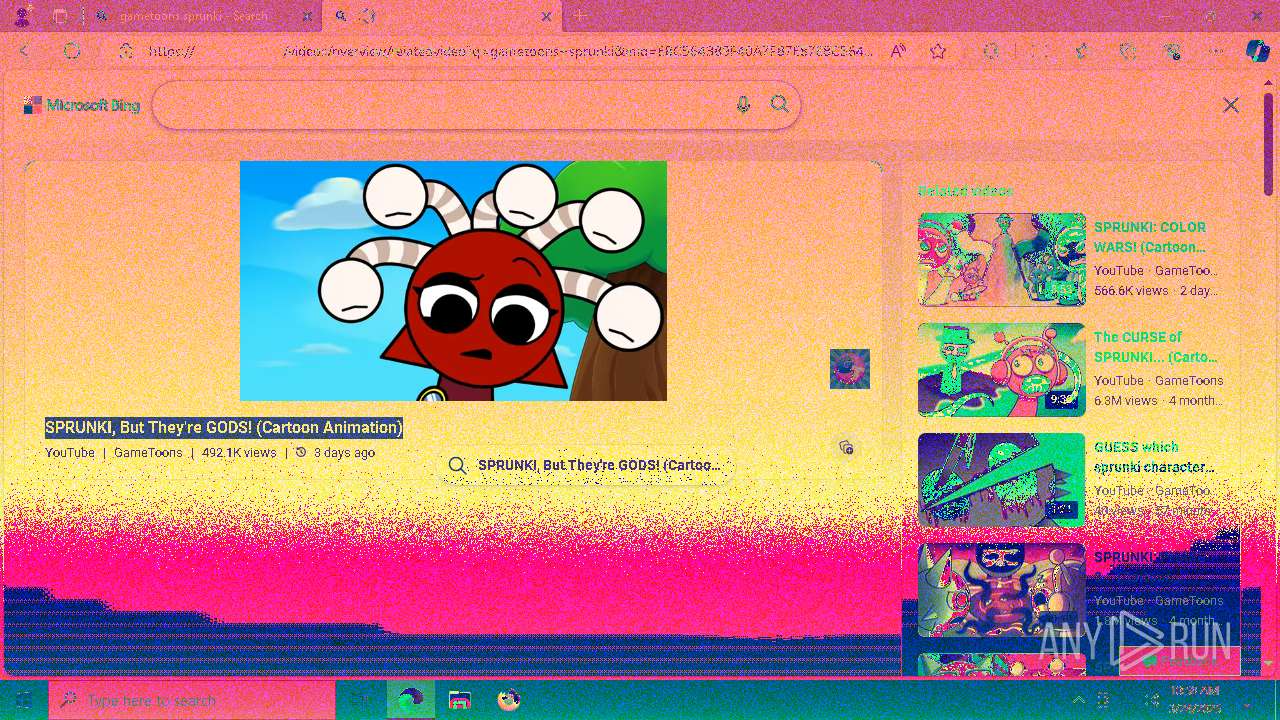This screenshot has width=1280, height=720.
Task: Open Task View on the taskbar
Action: pos(361,700)
